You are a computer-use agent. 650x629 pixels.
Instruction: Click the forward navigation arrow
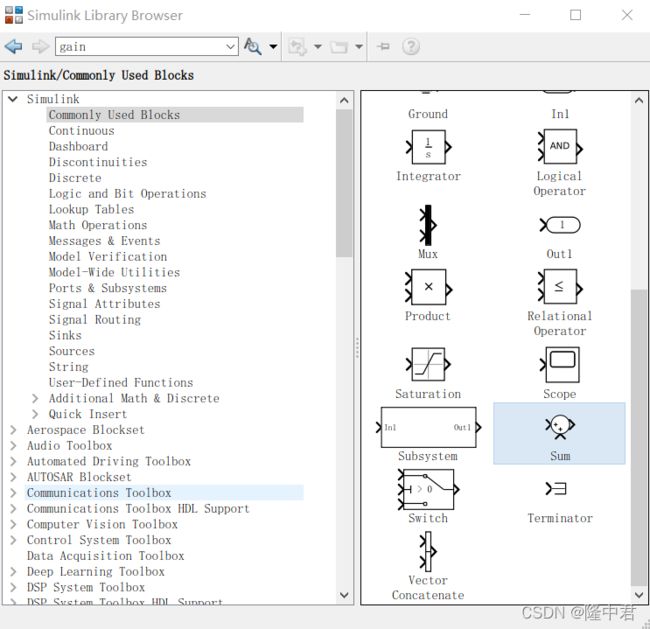point(40,46)
